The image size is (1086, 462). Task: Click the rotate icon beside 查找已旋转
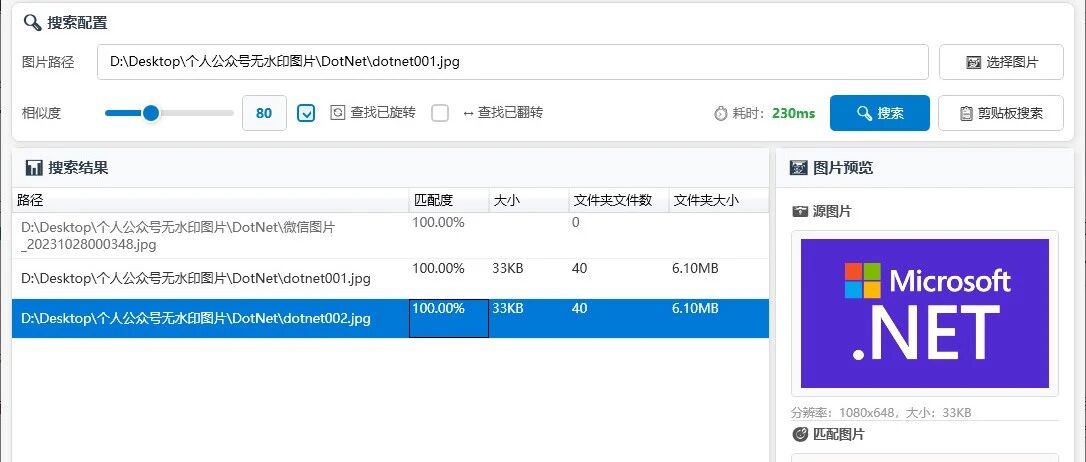[337, 112]
